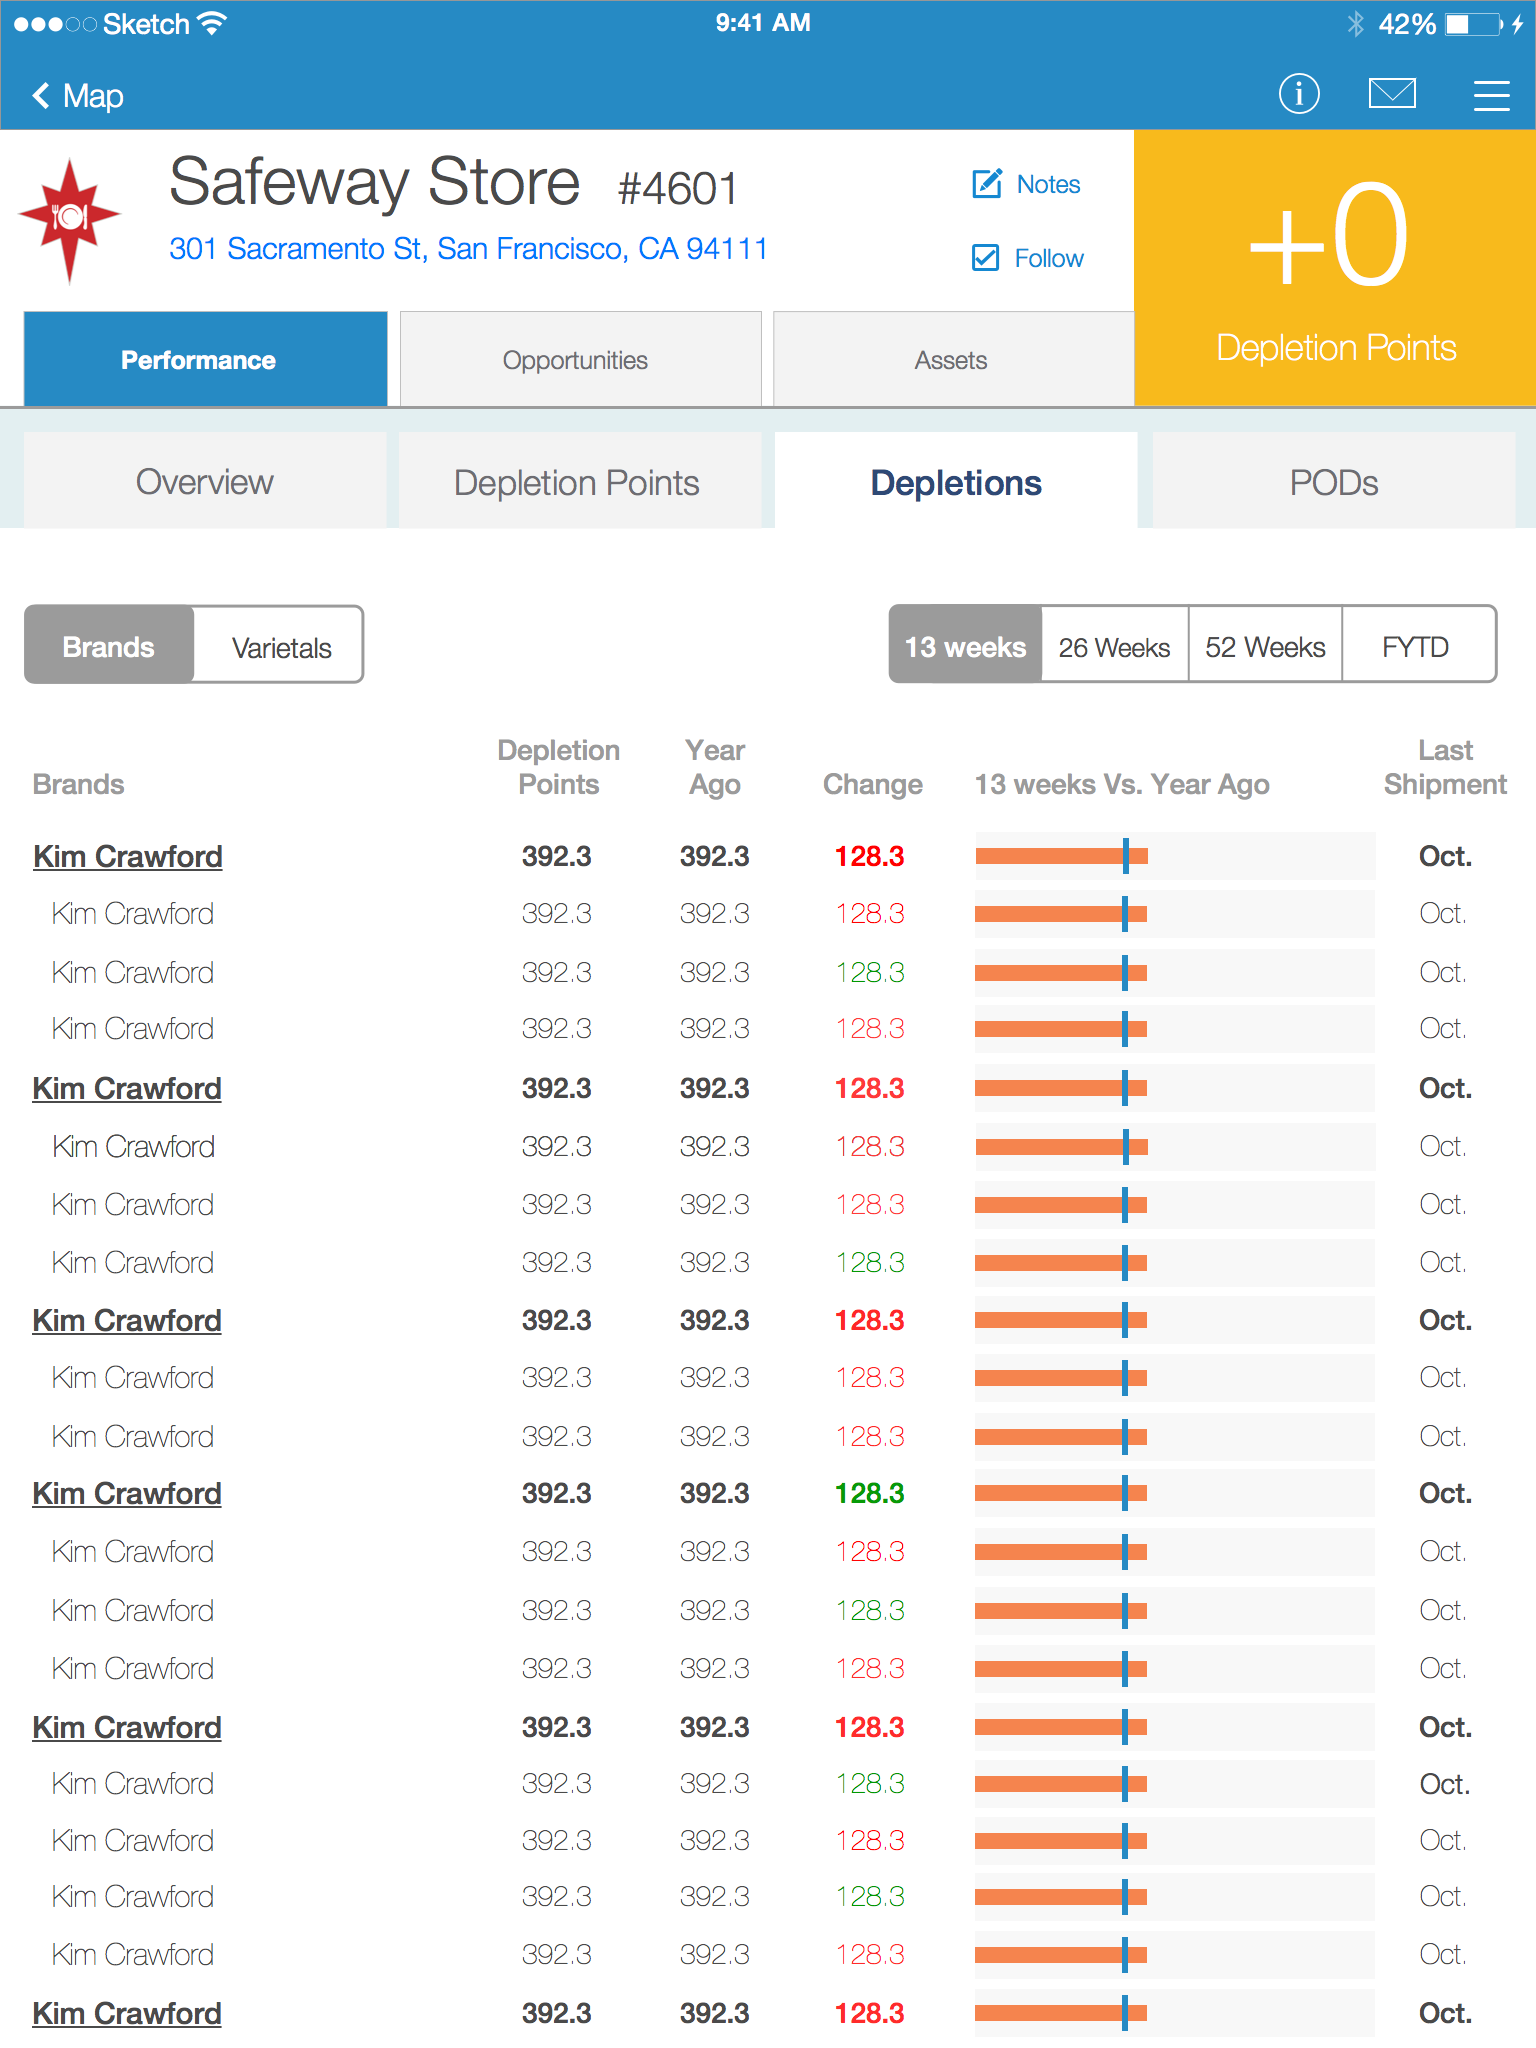This screenshot has width=1536, height=2048.
Task: Tap the back chevron beside Map
Action: [41, 95]
